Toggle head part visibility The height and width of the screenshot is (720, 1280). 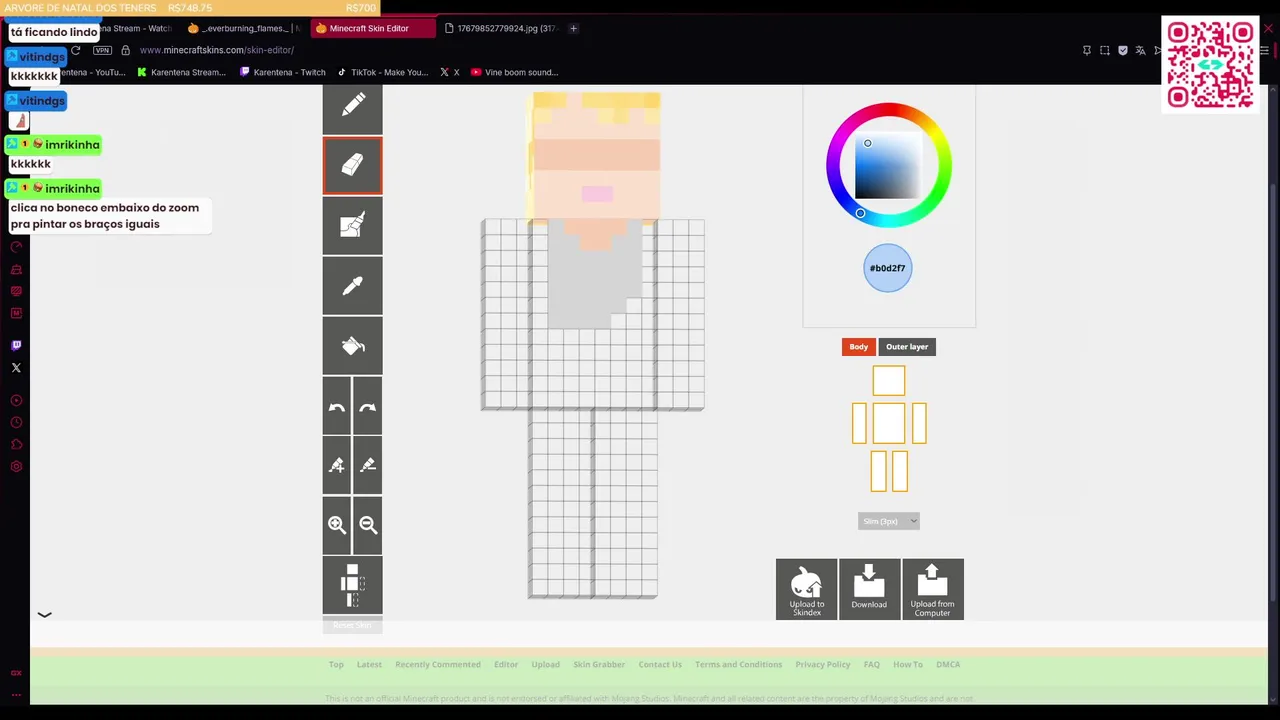point(889,381)
